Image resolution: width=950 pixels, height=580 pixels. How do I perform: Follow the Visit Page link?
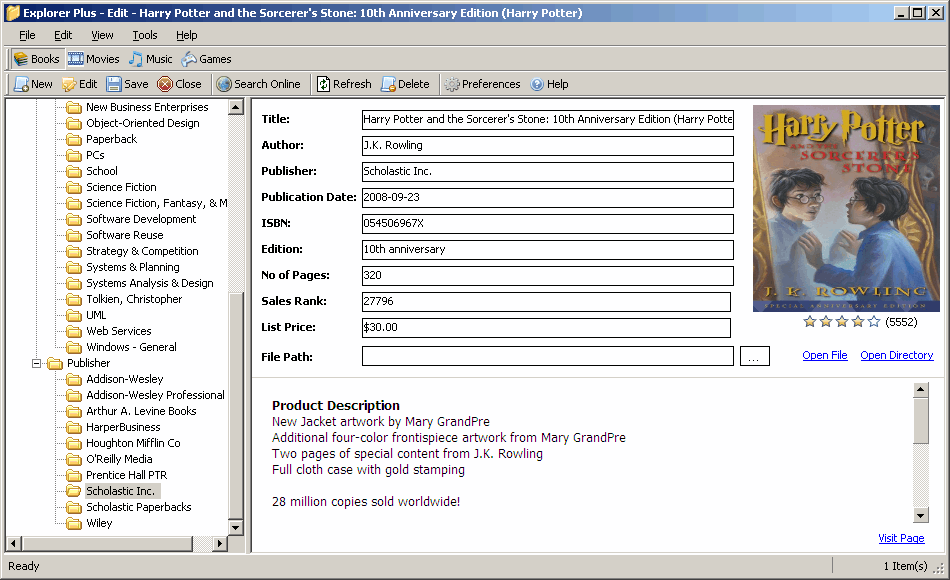(x=901, y=538)
